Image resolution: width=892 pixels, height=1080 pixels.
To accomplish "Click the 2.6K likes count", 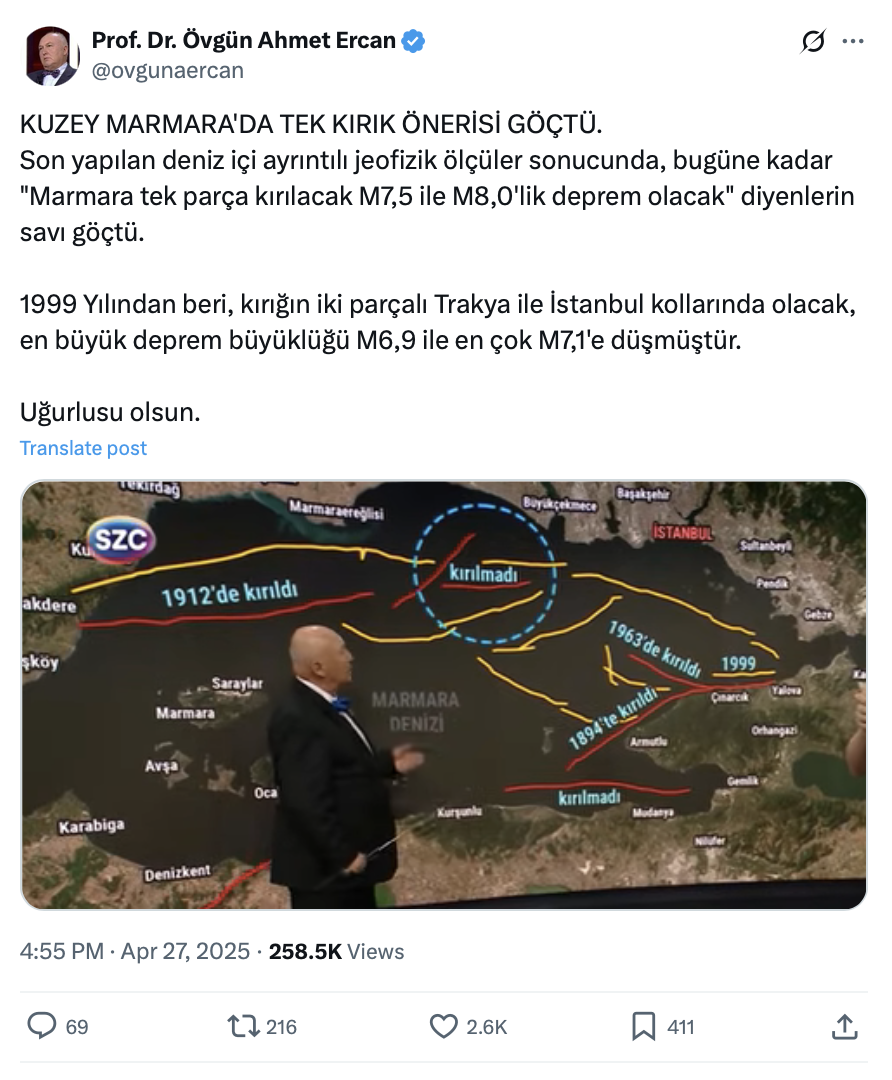I will 486,1027.
